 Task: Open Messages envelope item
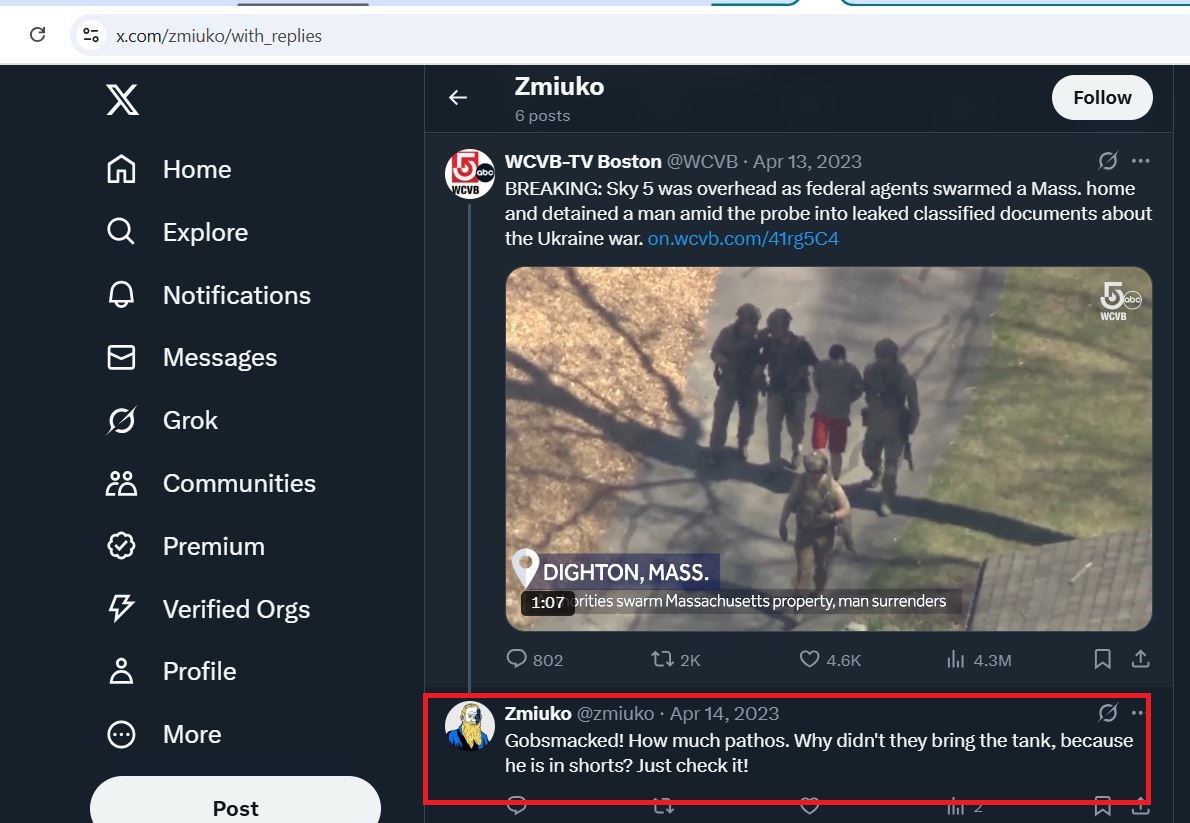[x=191, y=357]
